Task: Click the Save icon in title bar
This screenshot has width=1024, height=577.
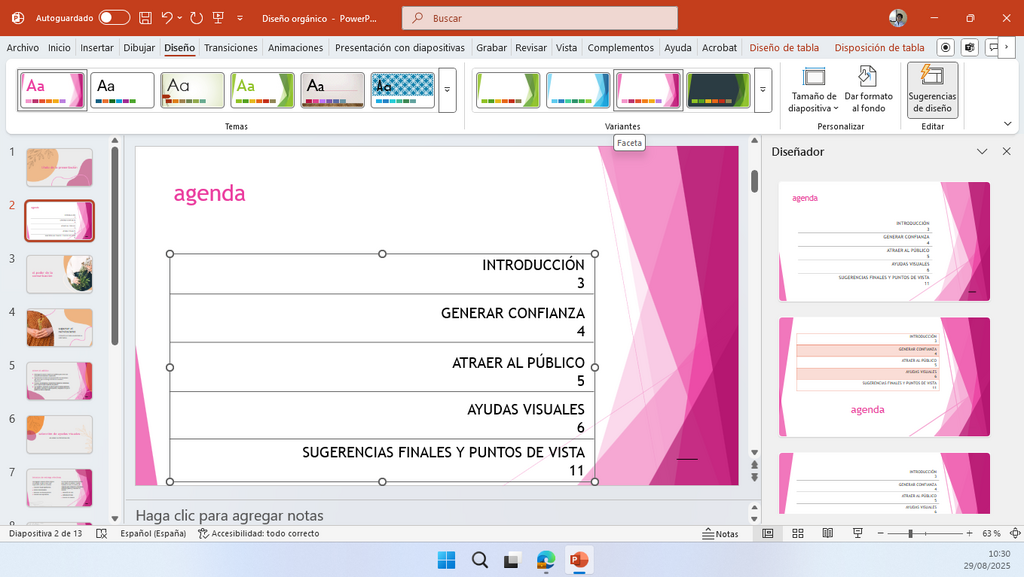Action: tap(146, 18)
